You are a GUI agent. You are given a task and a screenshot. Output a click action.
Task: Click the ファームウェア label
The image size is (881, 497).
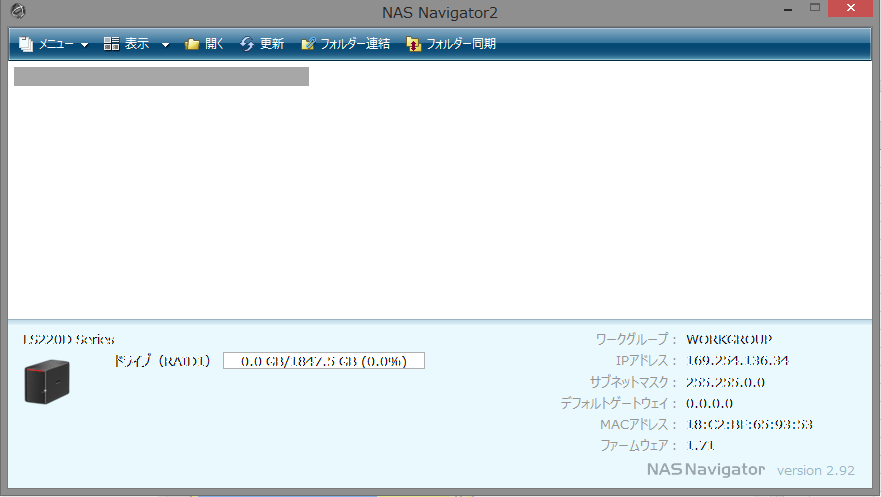(638, 445)
